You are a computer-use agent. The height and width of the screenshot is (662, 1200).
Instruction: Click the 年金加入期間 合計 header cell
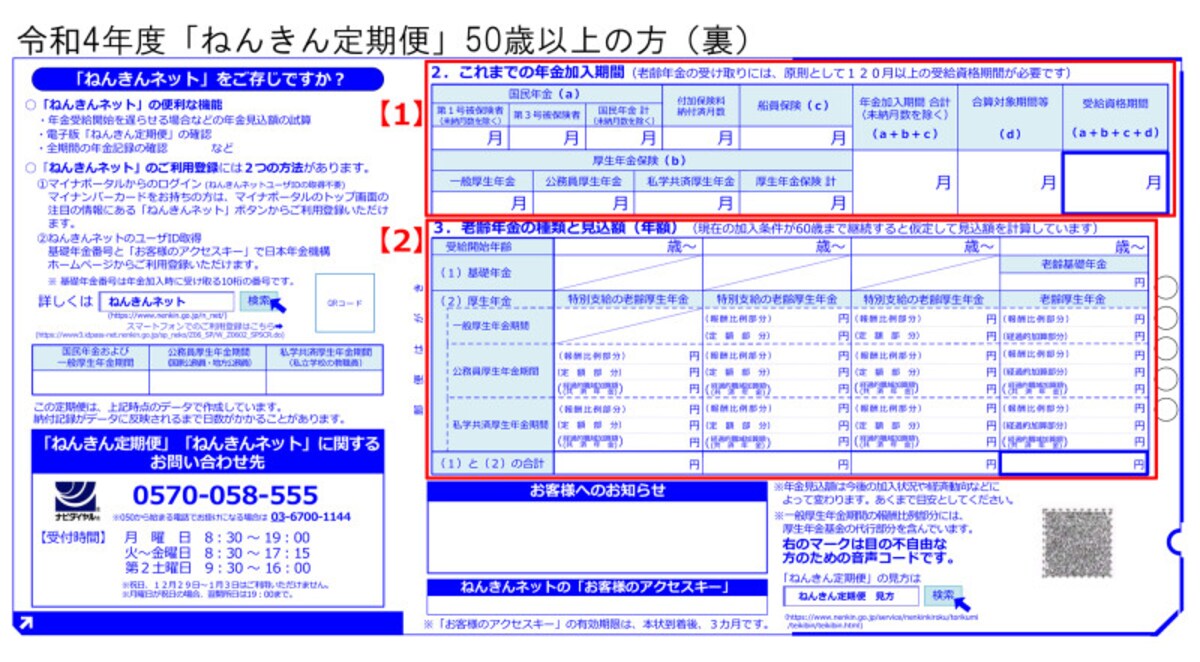tap(904, 117)
